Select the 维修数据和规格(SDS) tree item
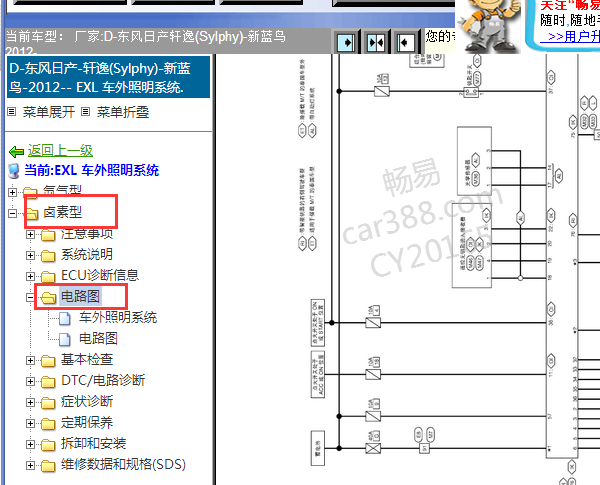Viewport: 600px width, 485px height. click(x=123, y=464)
